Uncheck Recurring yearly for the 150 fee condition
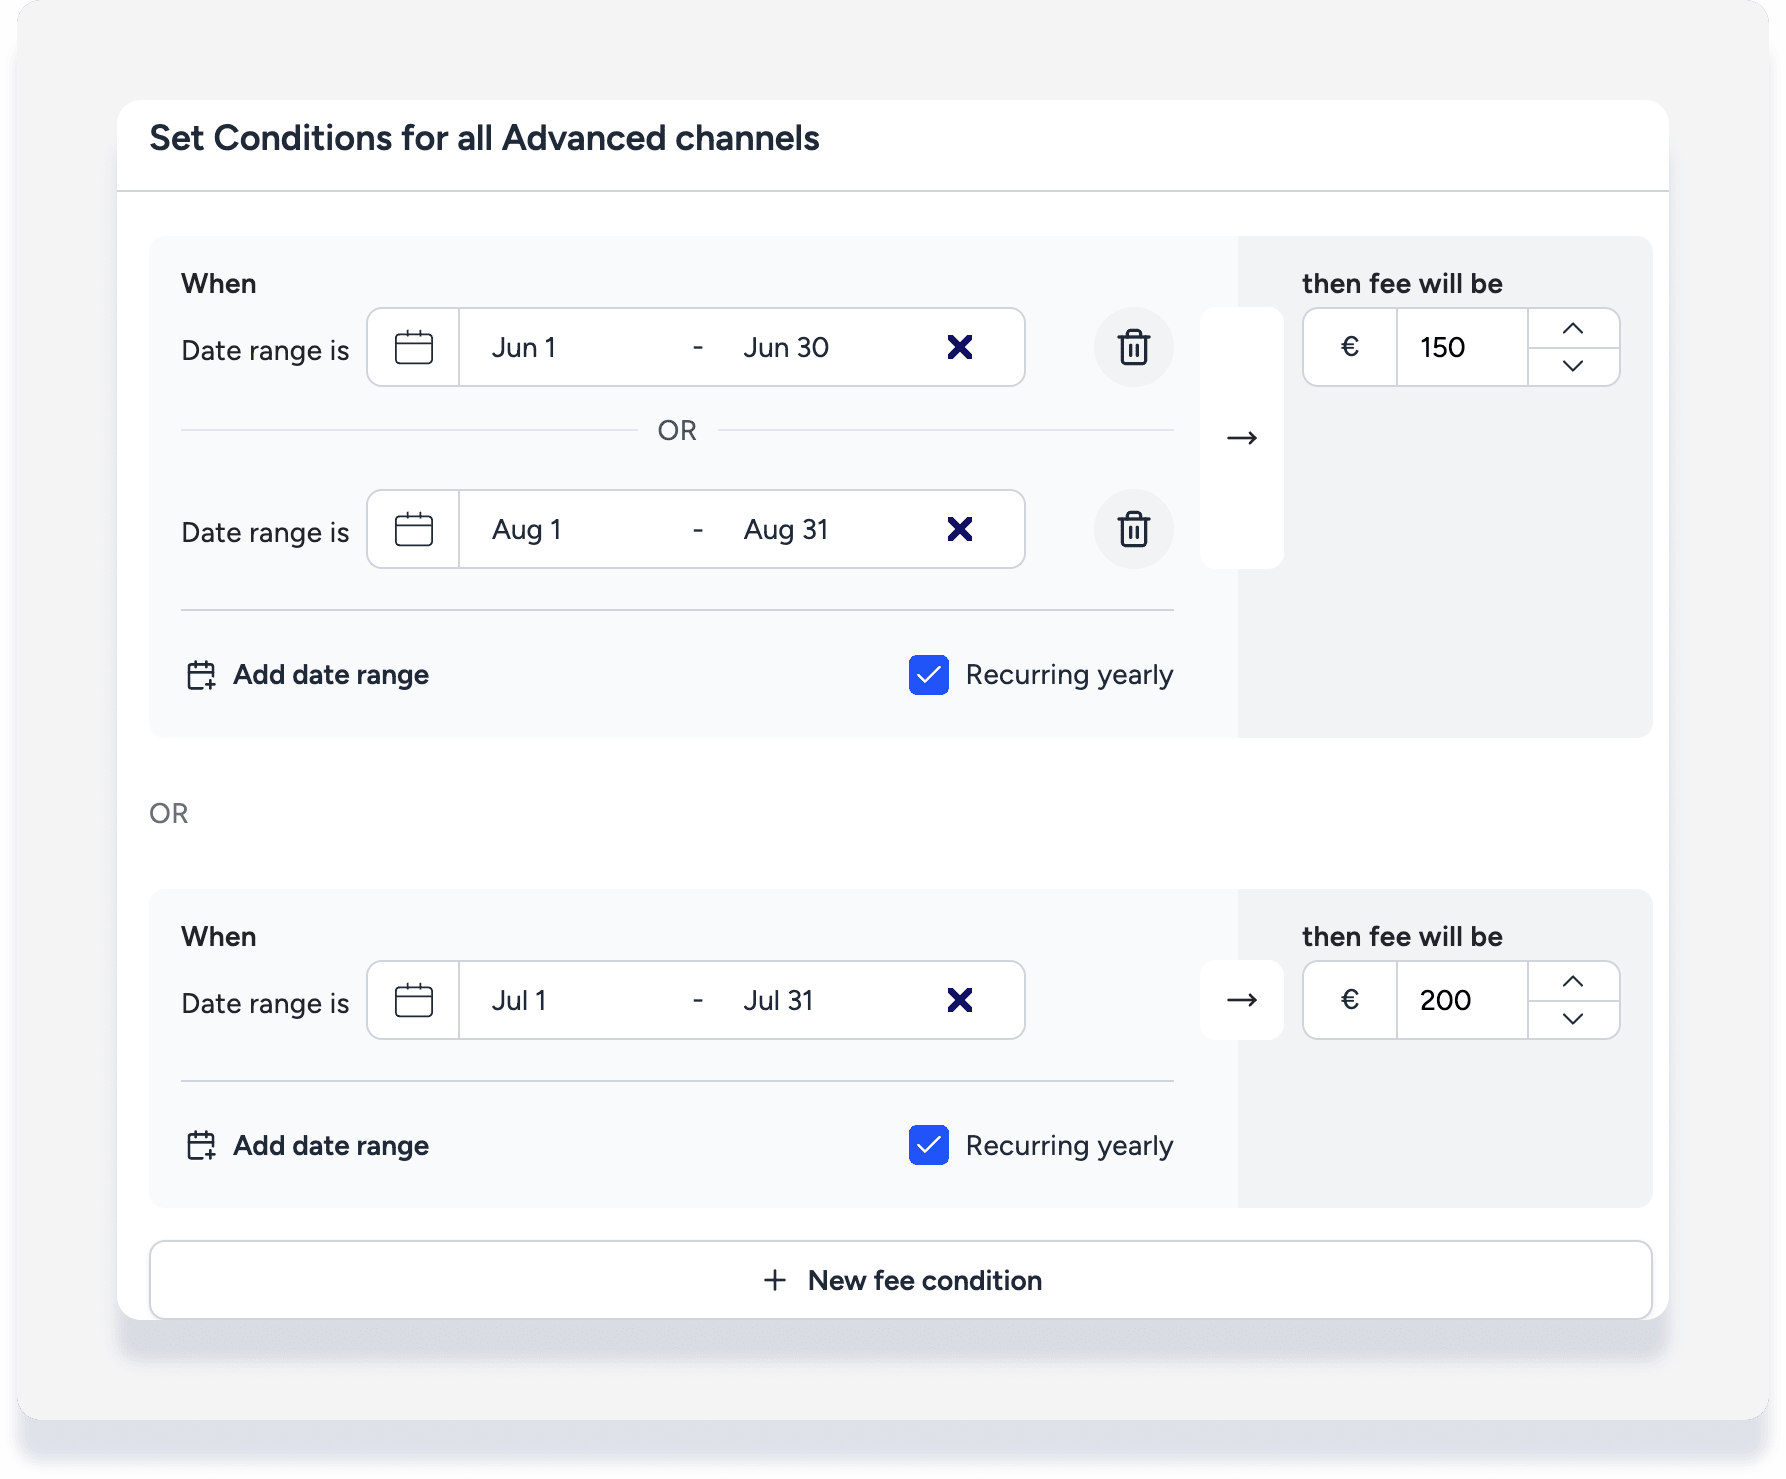Screen dimensions: 1786x1479 (929, 675)
